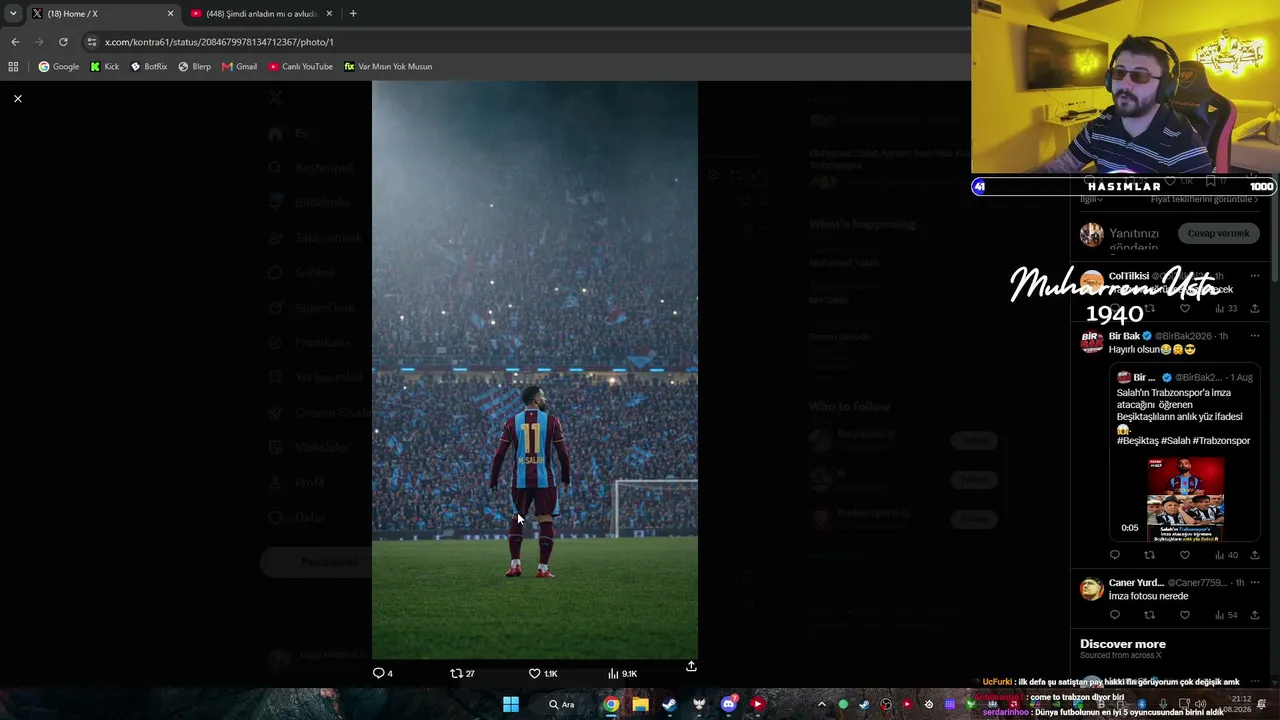The height and width of the screenshot is (720, 1280).
Task: Open the Blerp bookmark
Action: pyautogui.click(x=195, y=67)
